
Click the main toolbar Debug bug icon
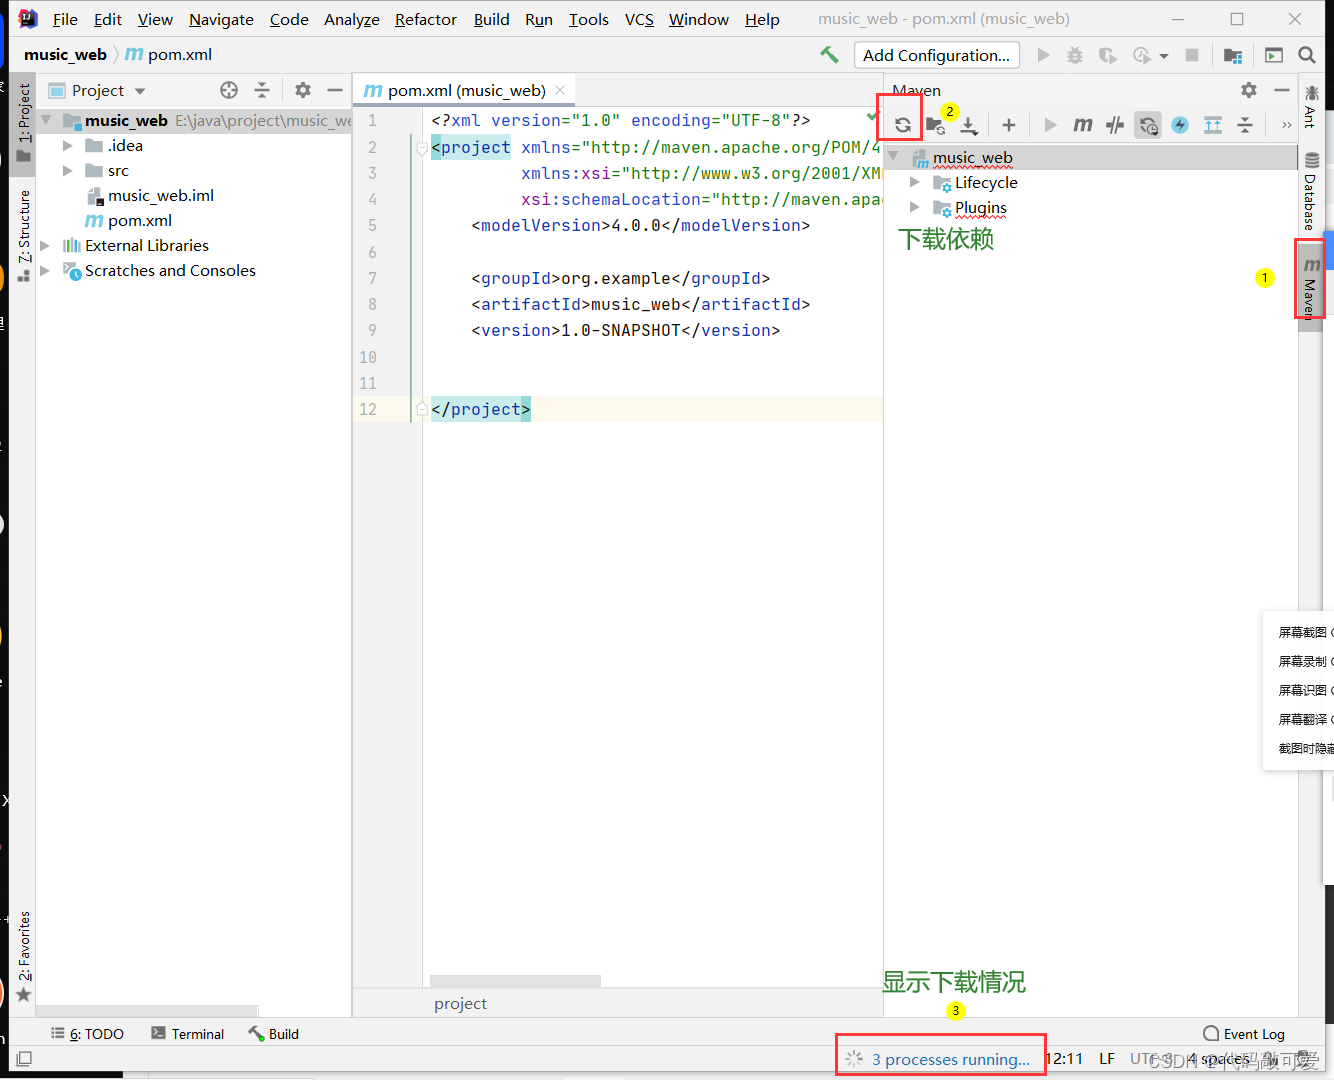click(x=1075, y=55)
